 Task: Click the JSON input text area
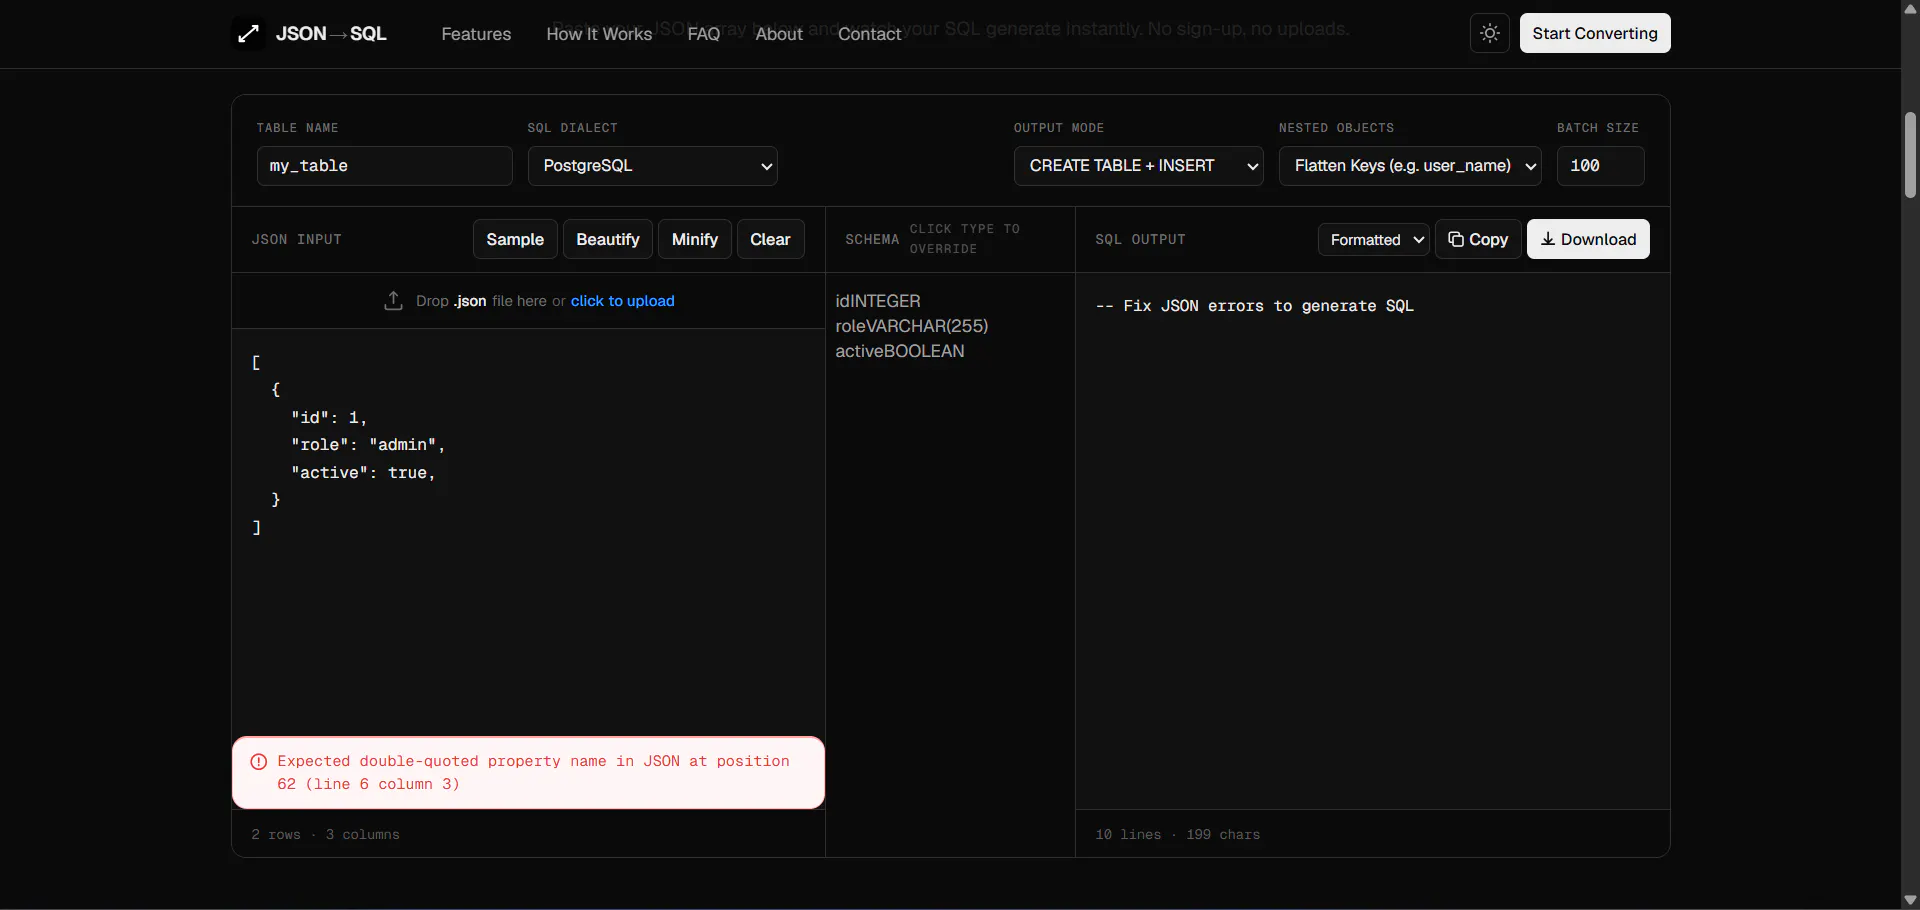click(x=528, y=532)
